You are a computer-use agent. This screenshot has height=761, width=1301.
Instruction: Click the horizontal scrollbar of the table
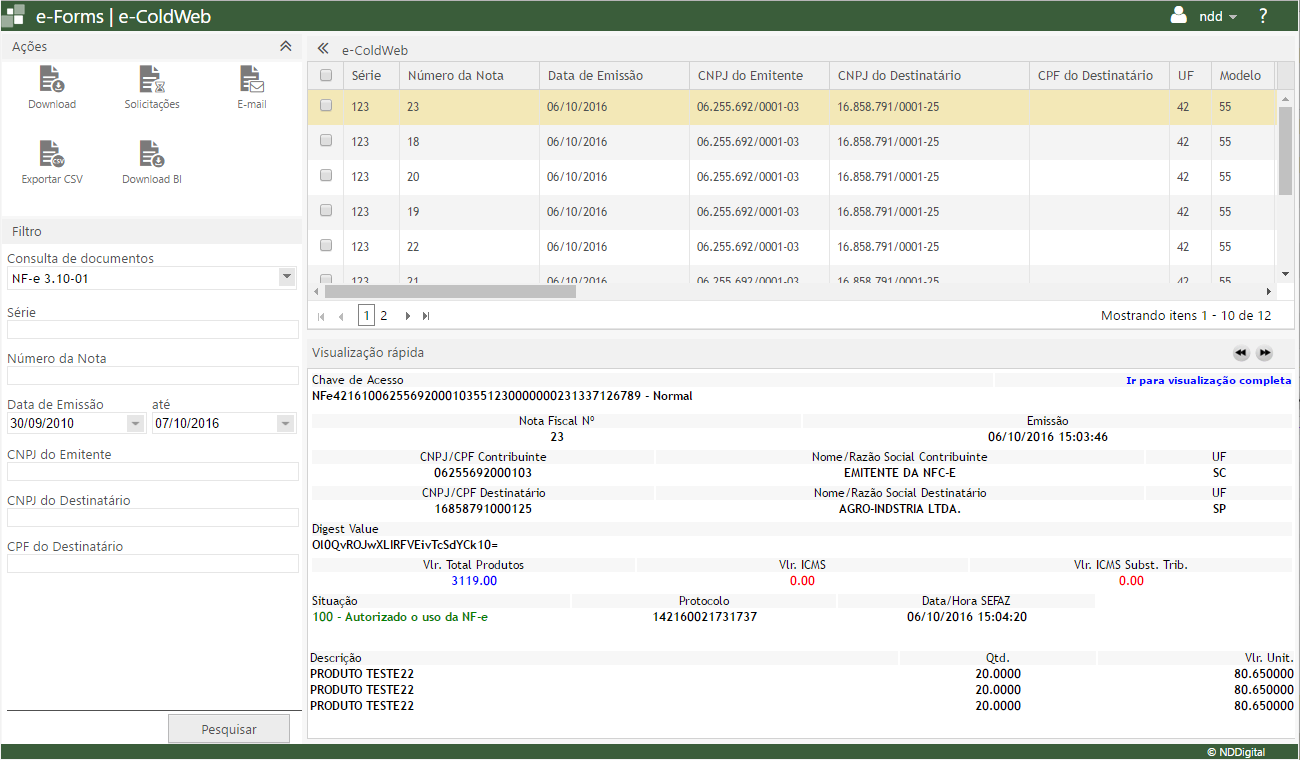click(x=450, y=292)
